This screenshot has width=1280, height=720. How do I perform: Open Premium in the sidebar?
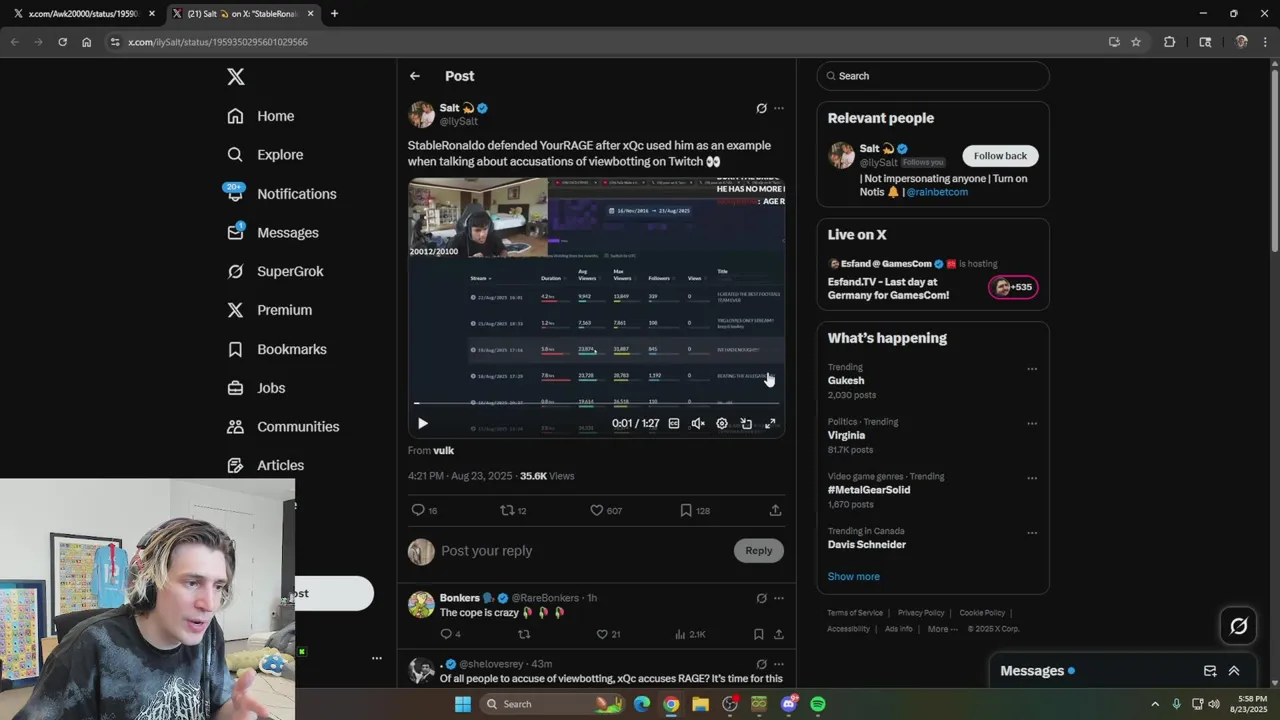click(x=270, y=310)
